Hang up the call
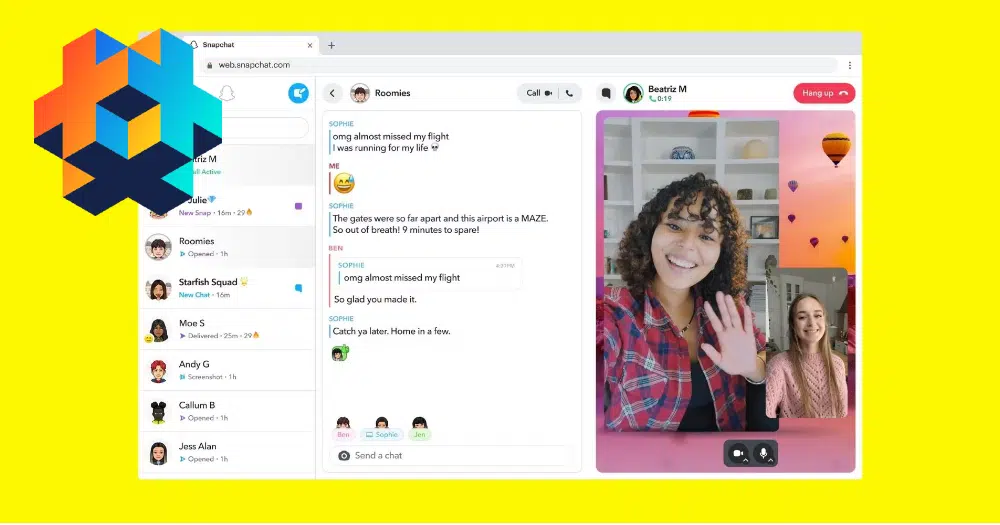Viewport: 1000px width, 525px height. click(x=824, y=93)
